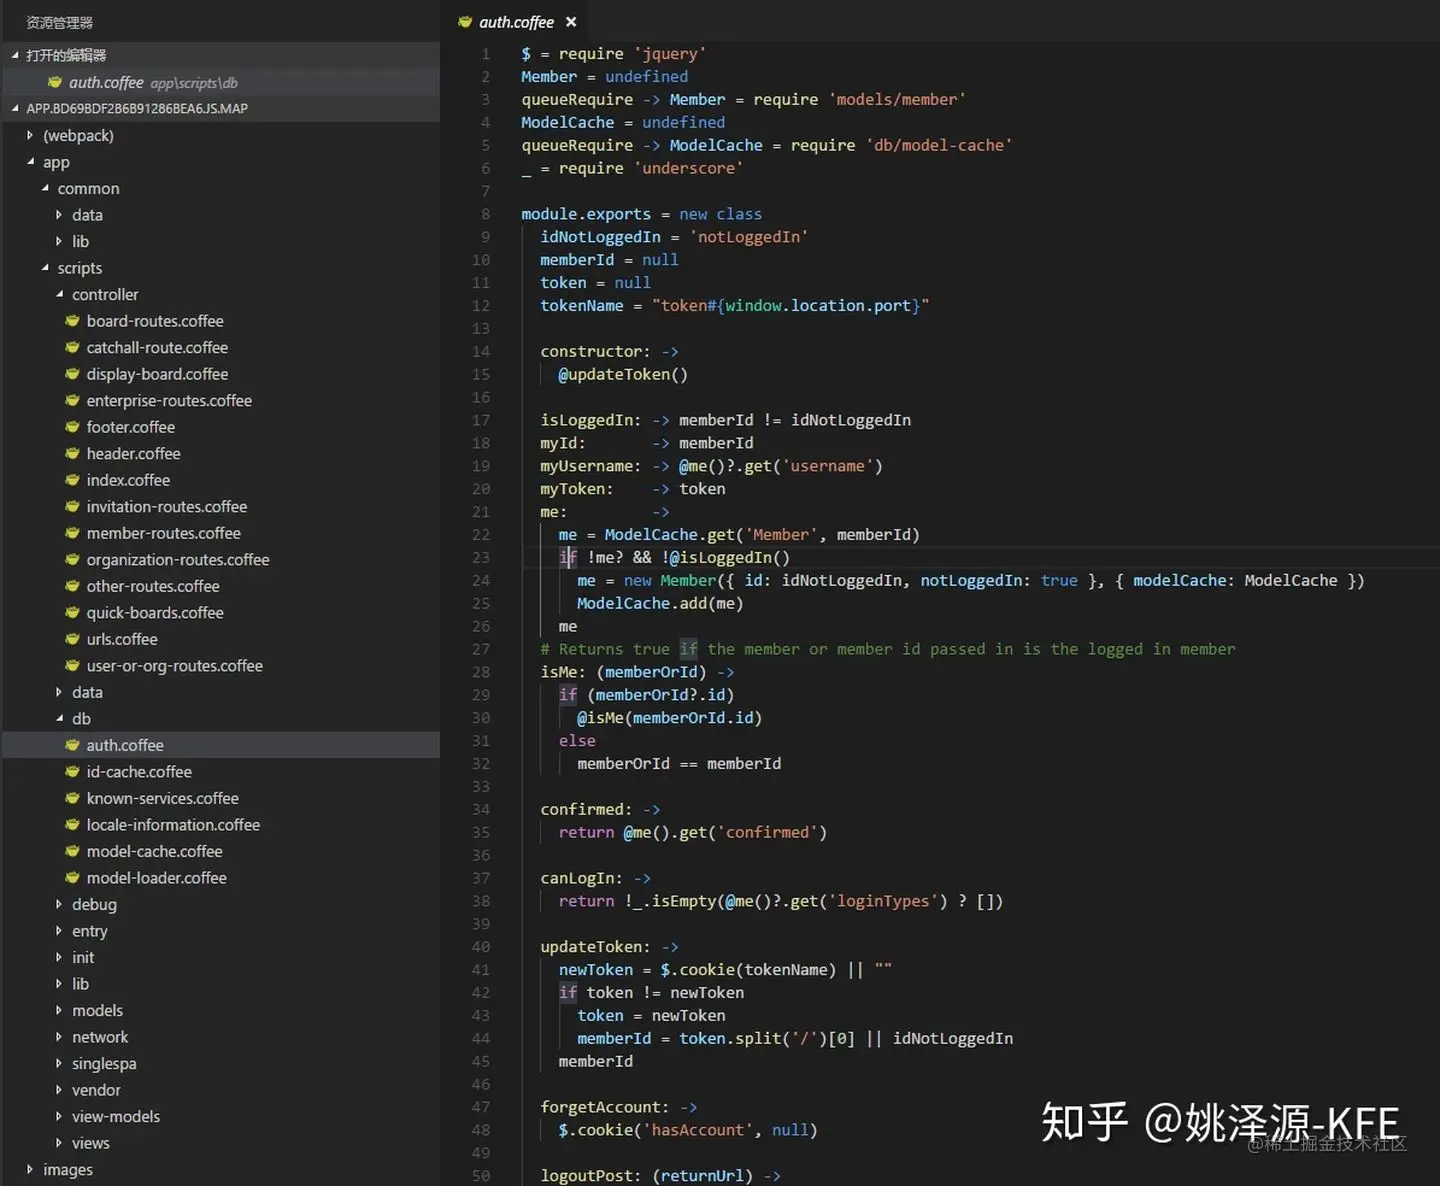The image size is (1440, 1186).
Task: Click the updateToken method definition line
Action: click(609, 946)
